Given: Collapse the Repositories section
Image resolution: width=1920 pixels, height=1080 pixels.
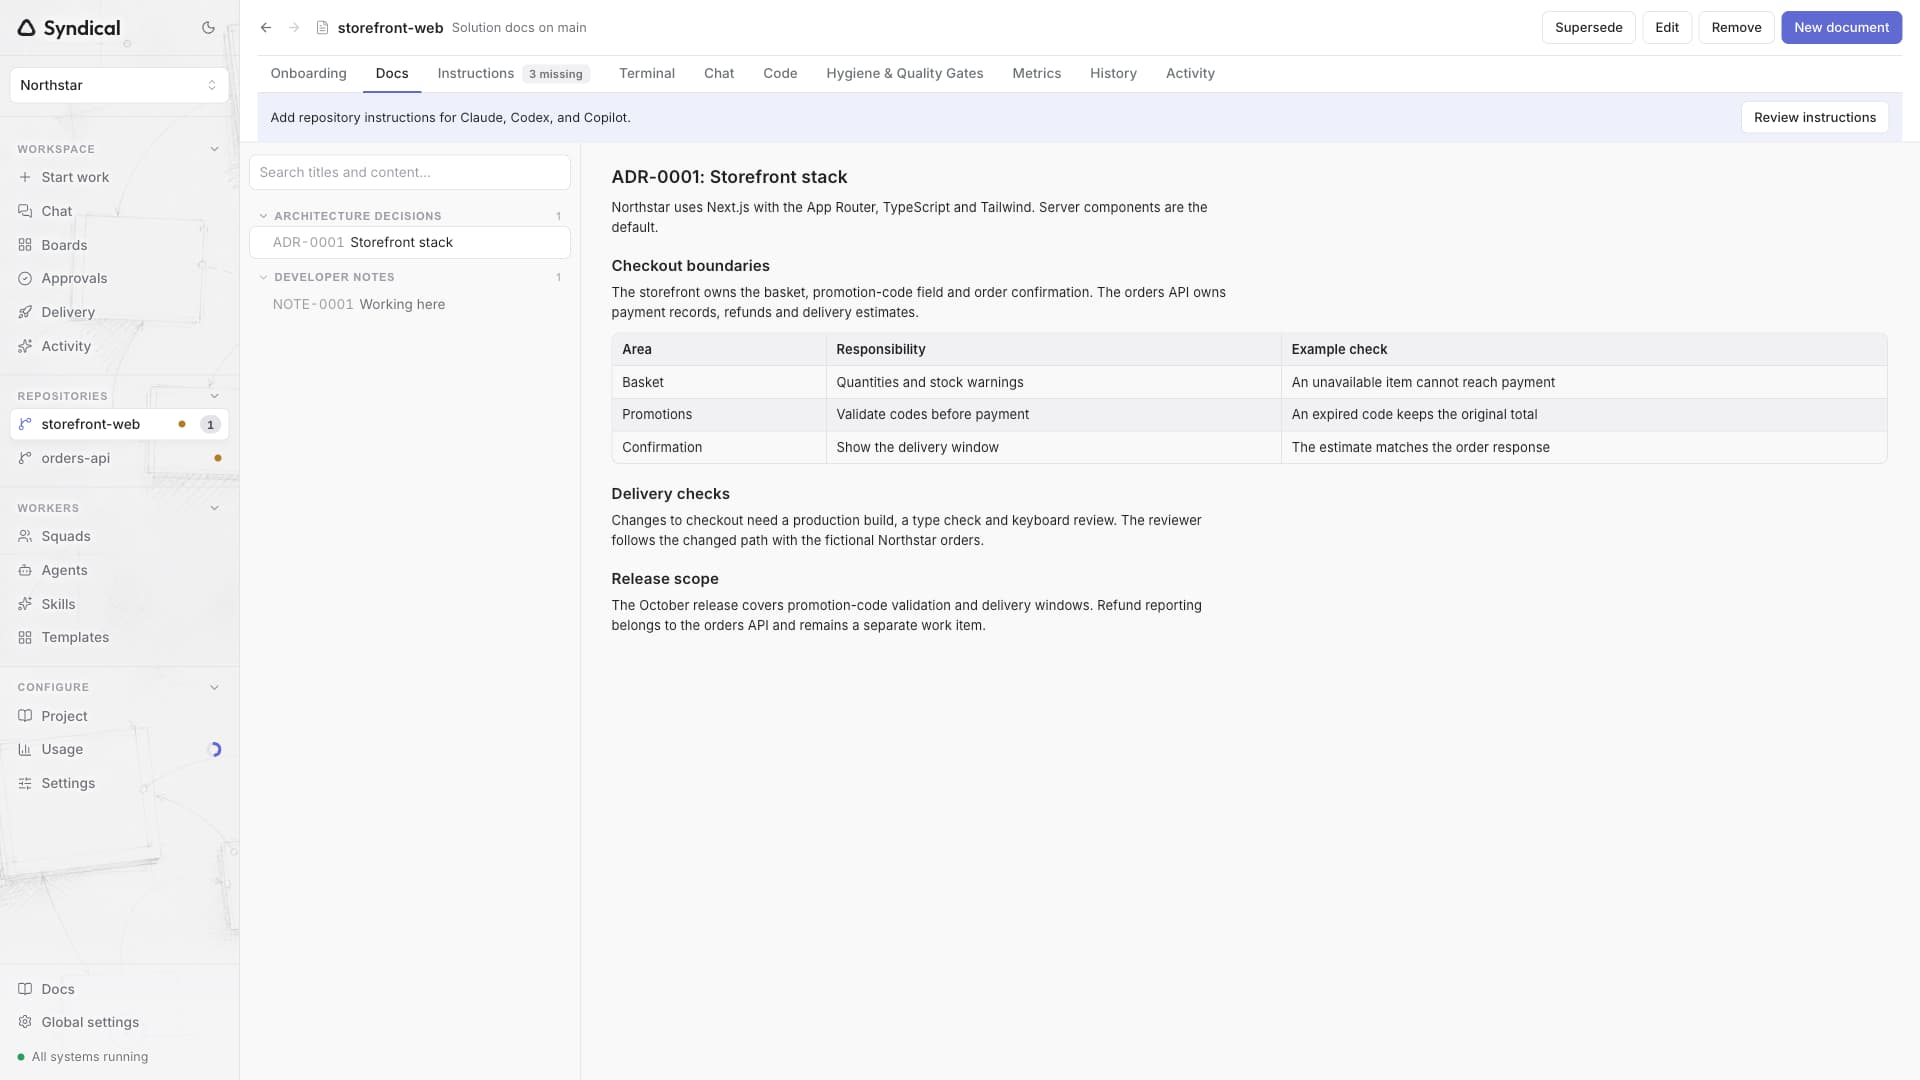Looking at the screenshot, I should (214, 396).
